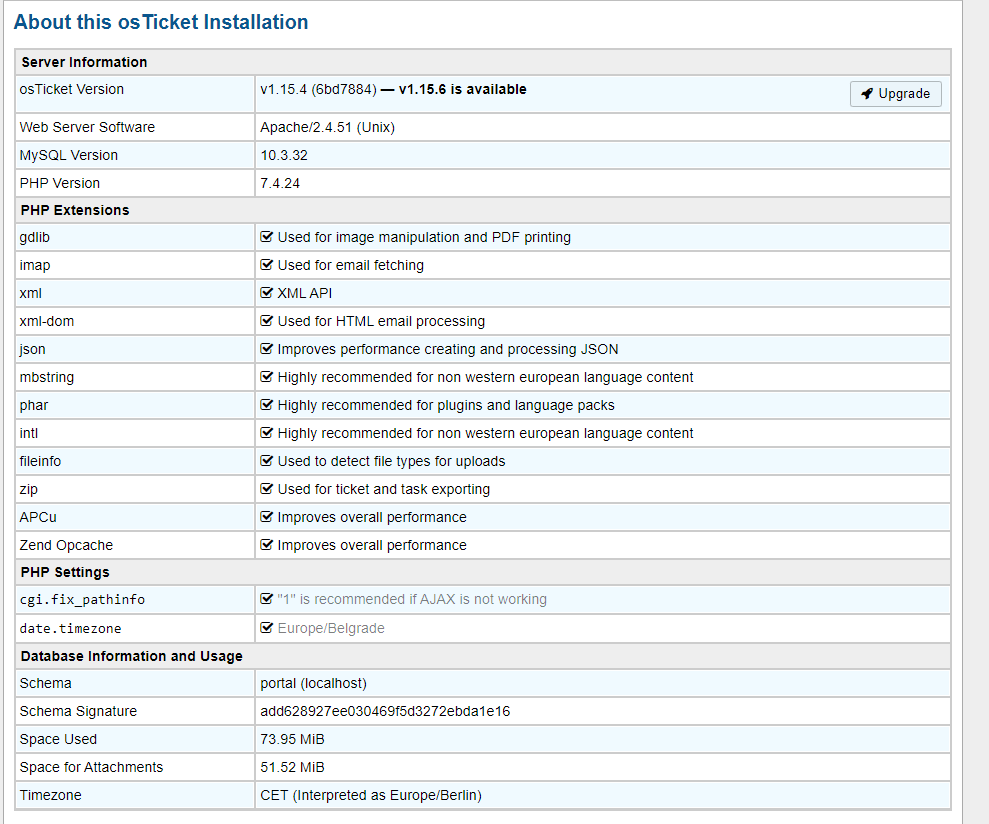The height and width of the screenshot is (824, 989).
Task: Click the mbstring extension checkmark
Action: [x=267, y=377]
